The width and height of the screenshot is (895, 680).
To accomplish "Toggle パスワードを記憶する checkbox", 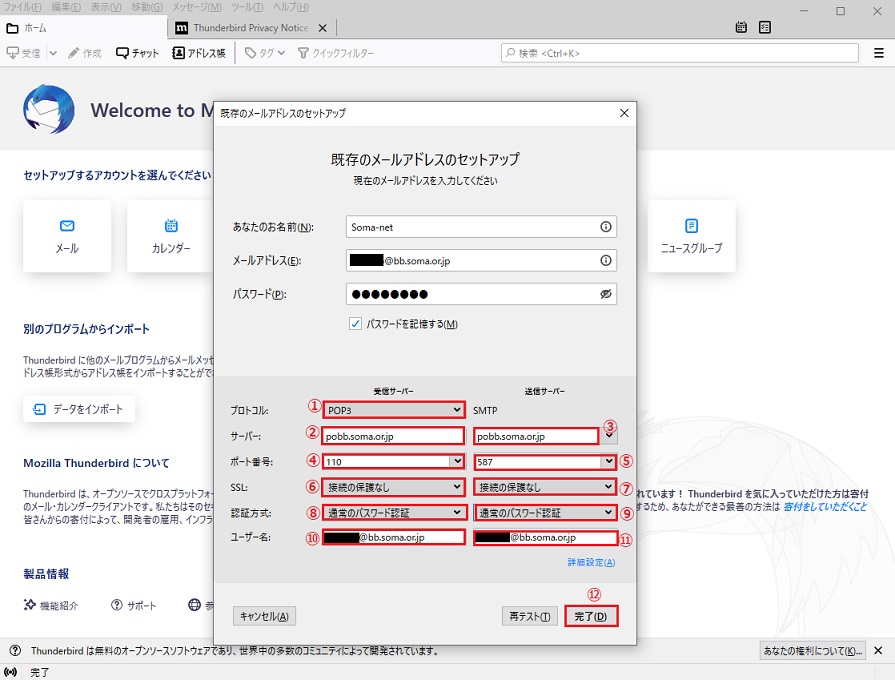I will 355,324.
